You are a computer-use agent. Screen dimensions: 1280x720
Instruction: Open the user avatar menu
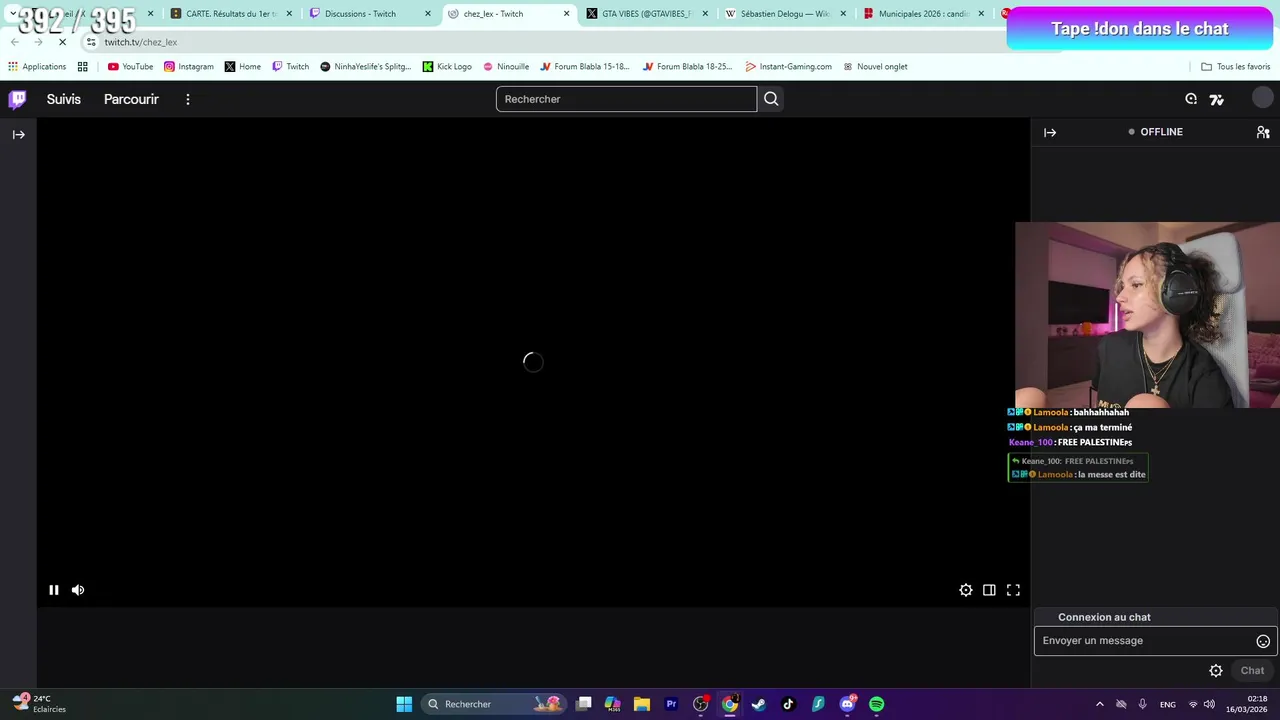click(1263, 98)
